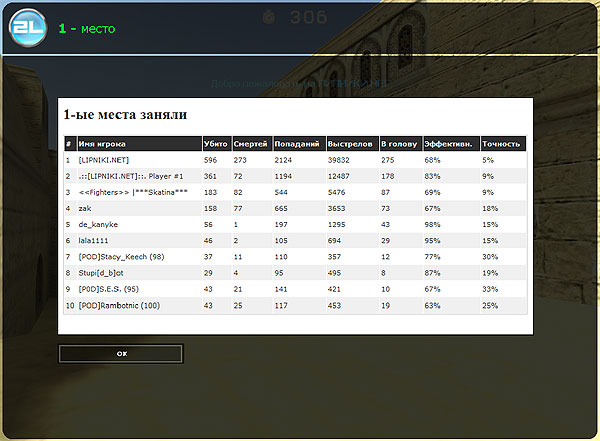The width and height of the screenshot is (600, 441).
Task: Sort by the 'Убито' column header
Action: [214, 144]
